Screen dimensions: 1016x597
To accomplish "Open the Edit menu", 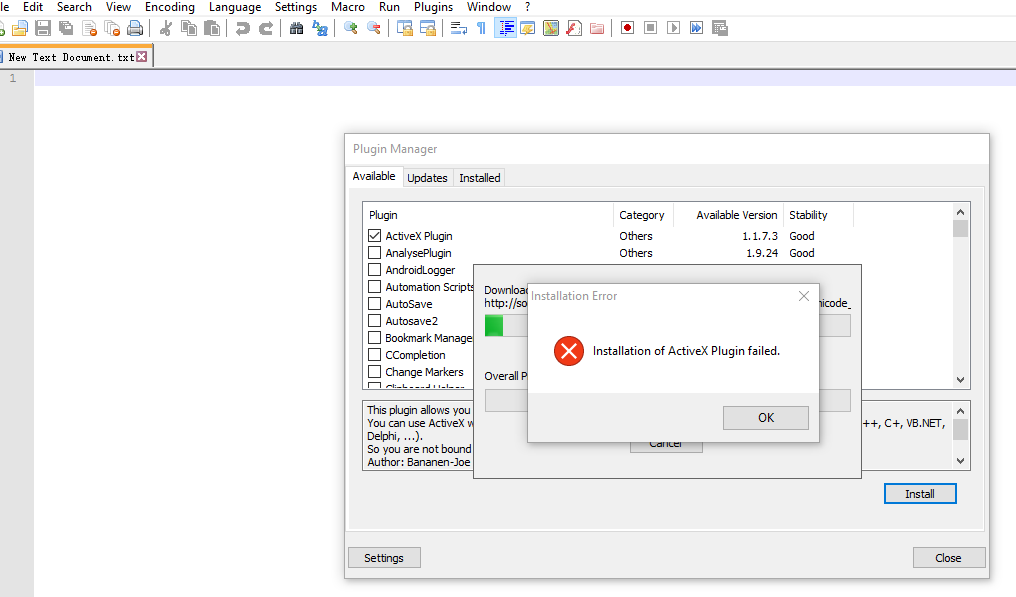I will coord(33,7).
